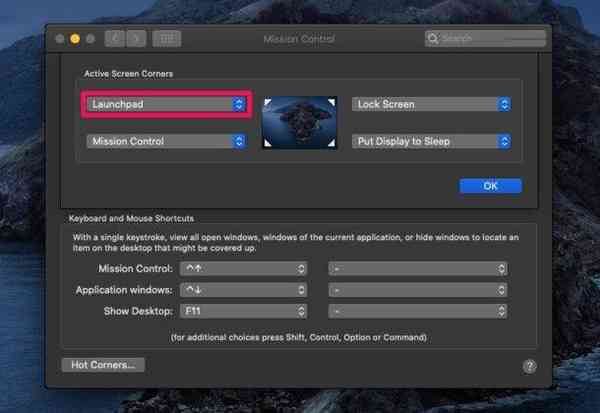
Task: Open Show Desktop F11 shortcut dropdown
Action: pos(243,311)
